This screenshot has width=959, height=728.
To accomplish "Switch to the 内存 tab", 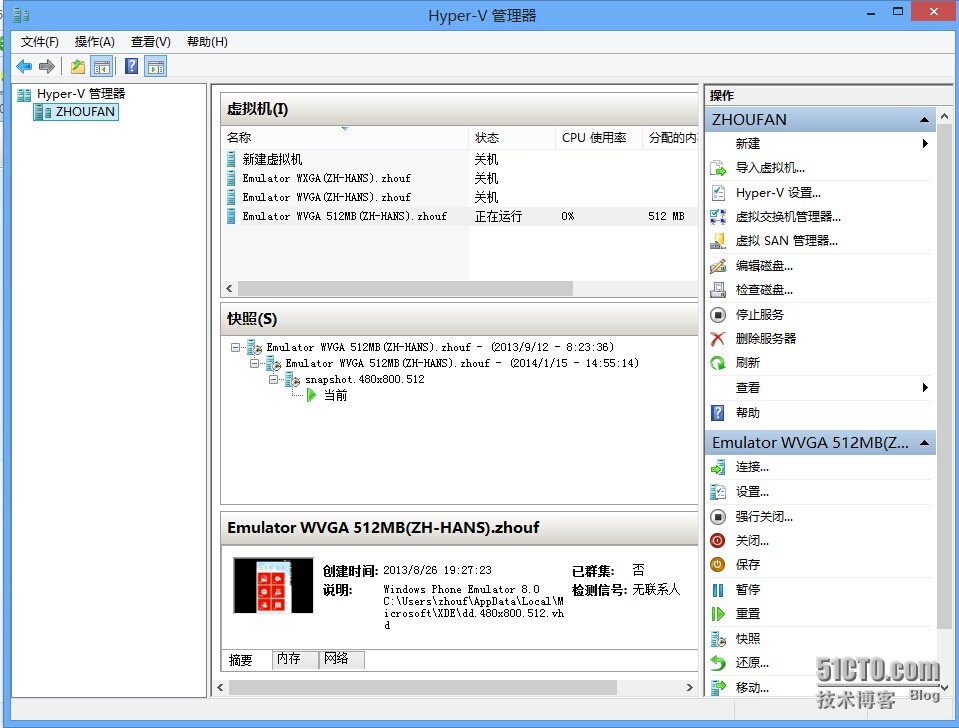I will [x=295, y=659].
